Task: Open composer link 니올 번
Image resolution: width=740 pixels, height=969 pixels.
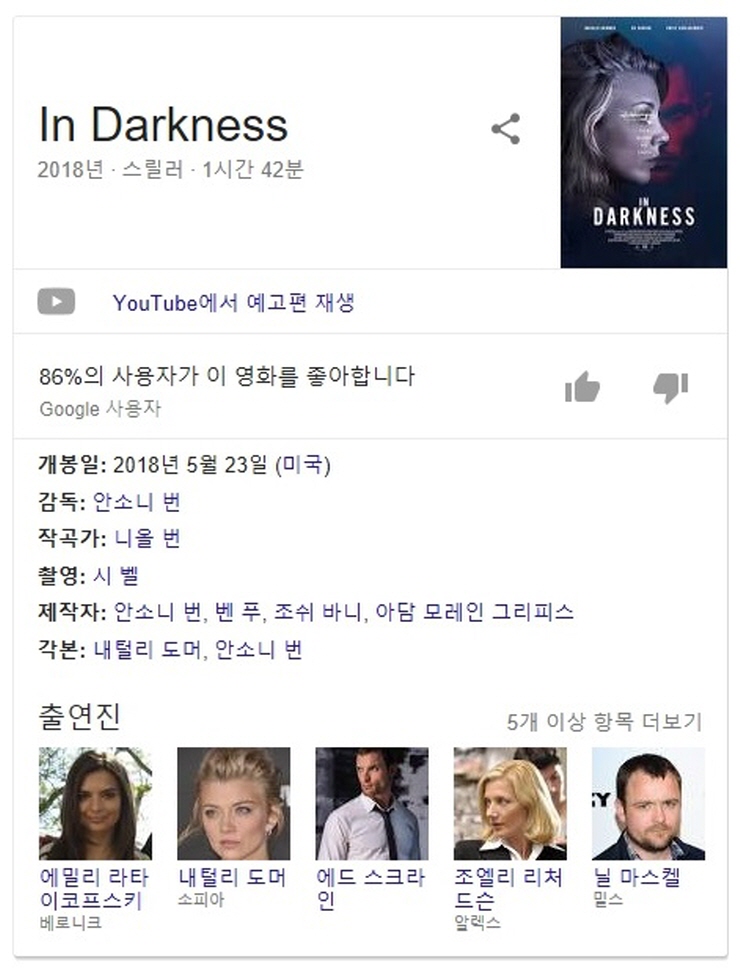Action: point(148,538)
